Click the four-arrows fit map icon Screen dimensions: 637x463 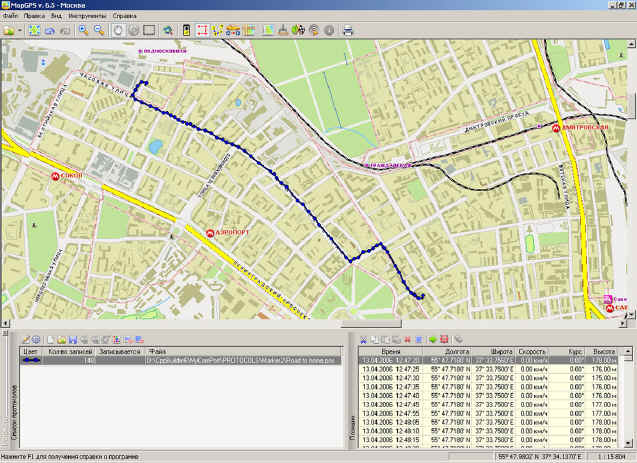pyautogui.click(x=35, y=31)
